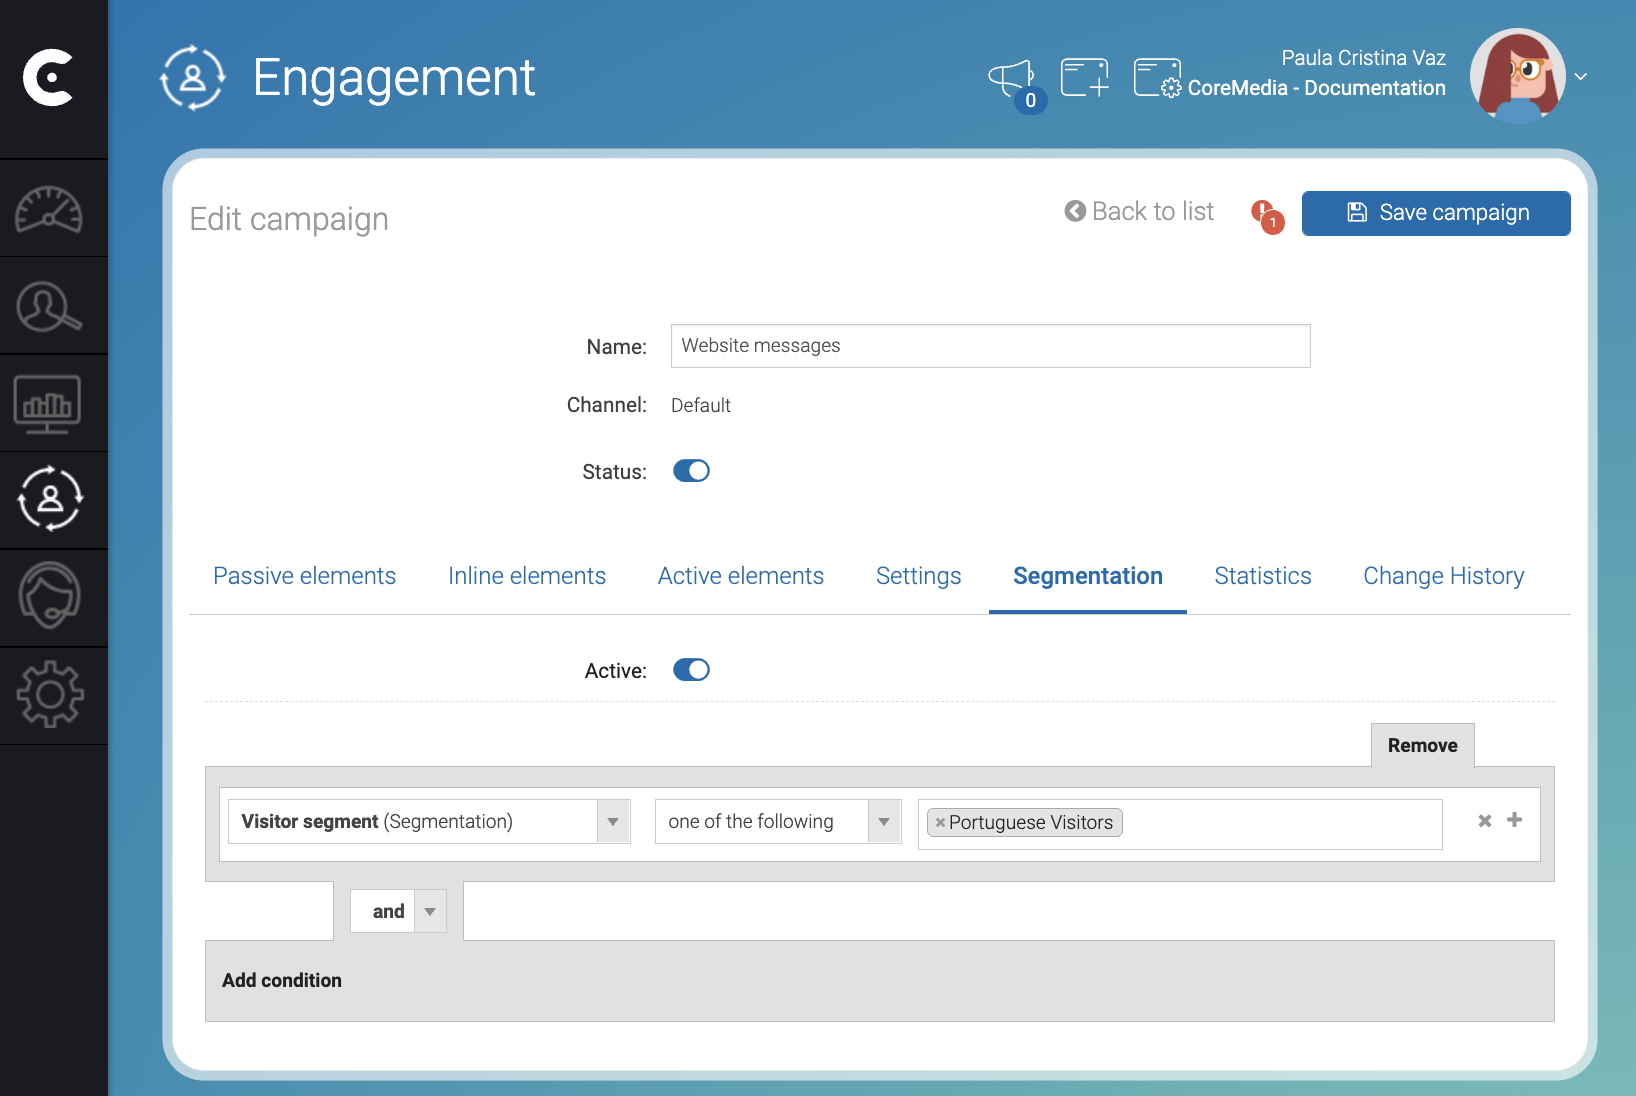Switch to Settings tab

tap(918, 576)
